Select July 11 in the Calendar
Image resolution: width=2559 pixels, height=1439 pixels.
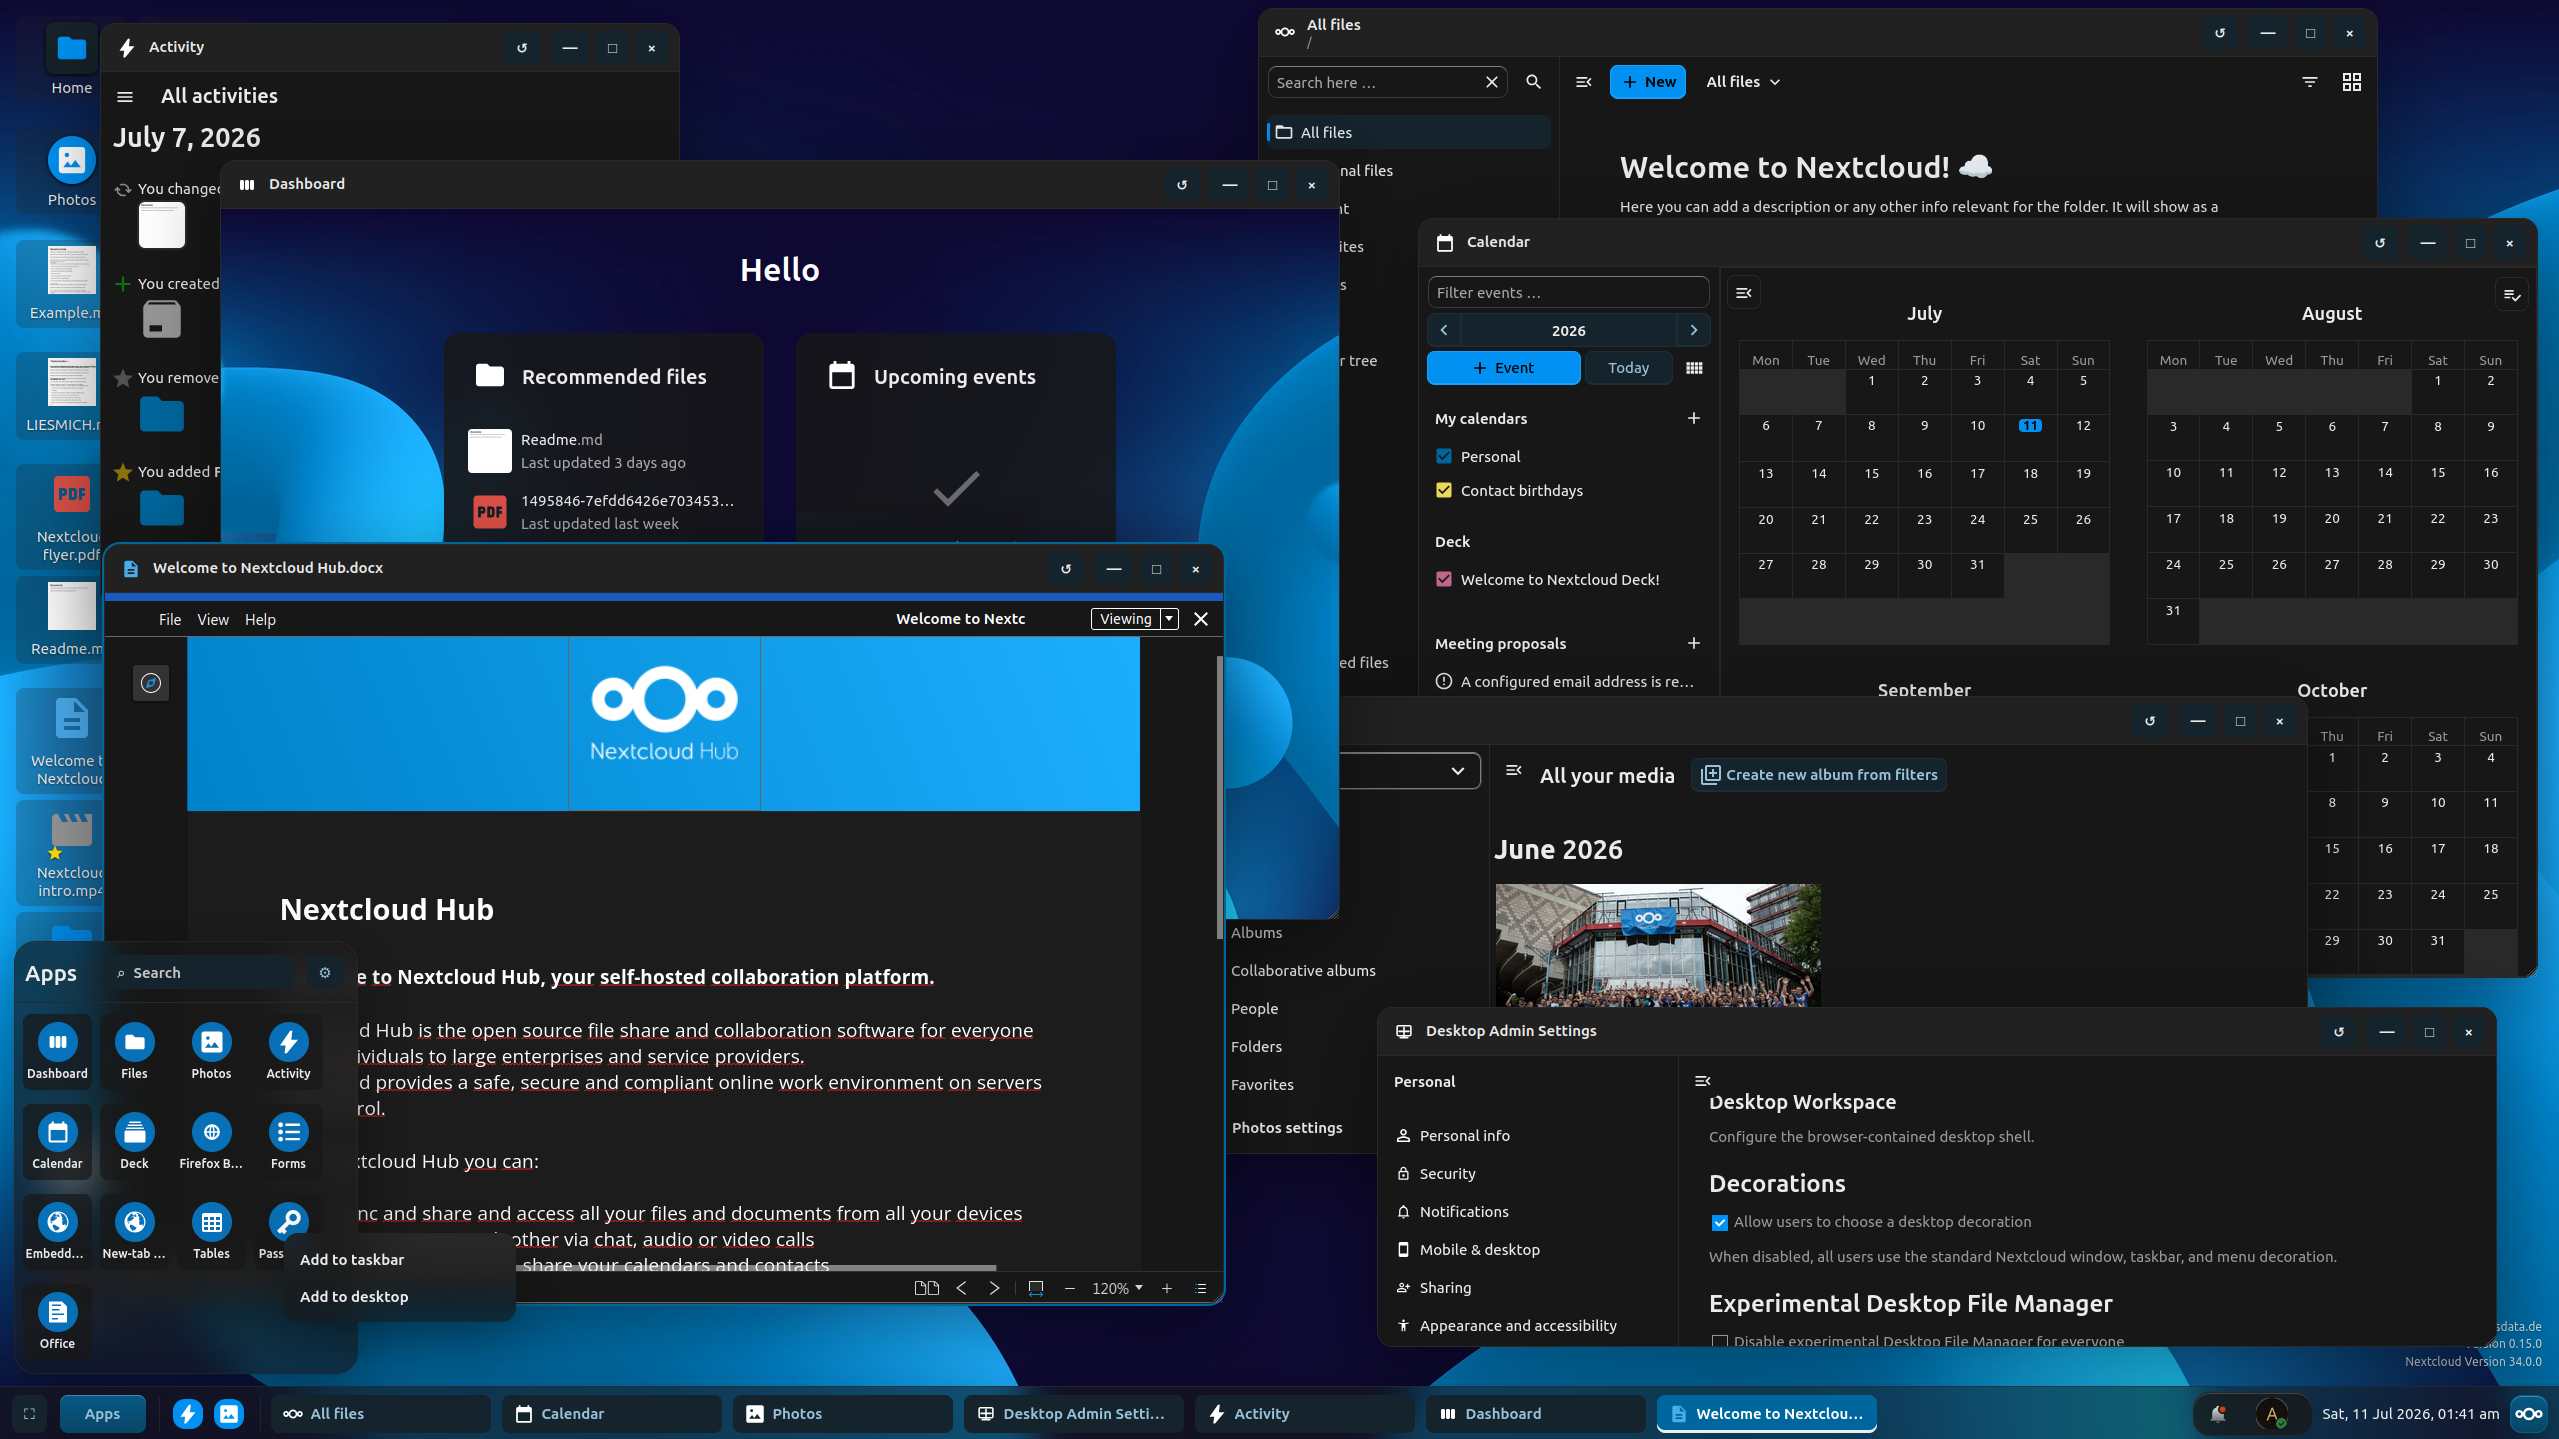[2030, 426]
